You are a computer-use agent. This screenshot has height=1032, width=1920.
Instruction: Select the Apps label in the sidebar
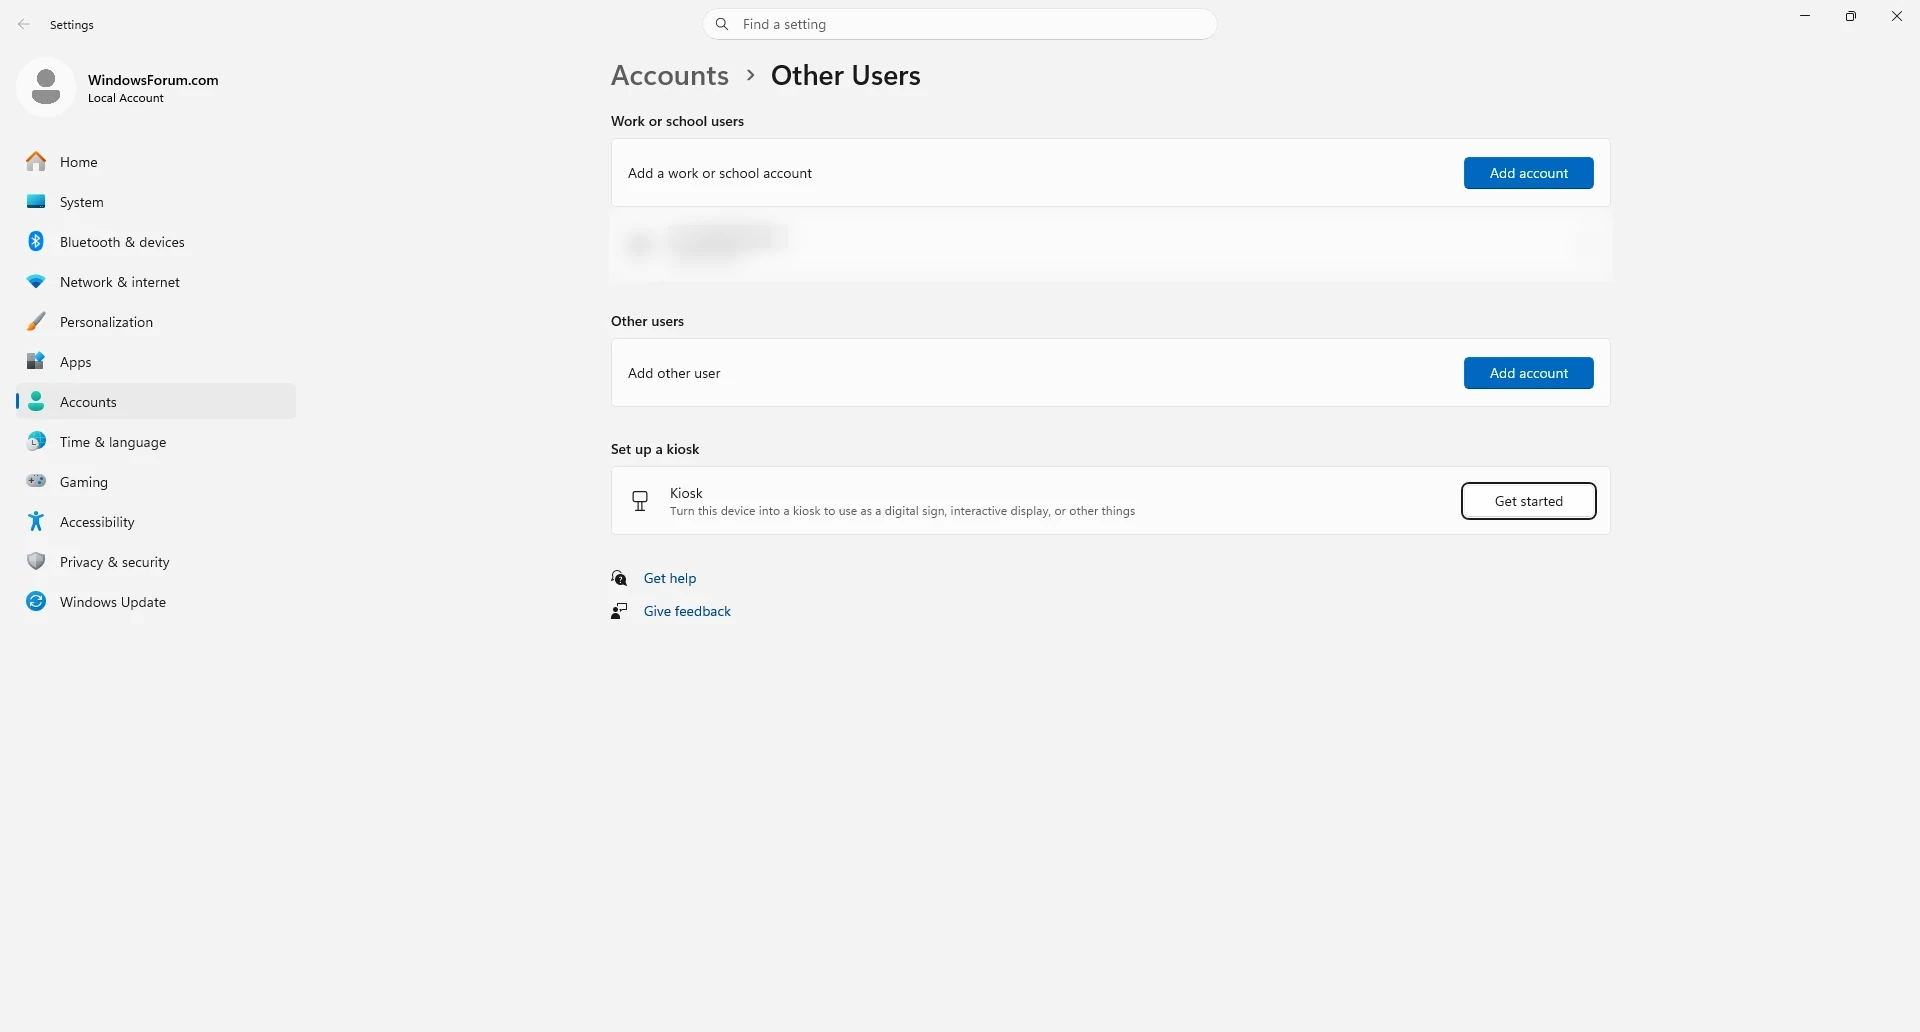pyautogui.click(x=76, y=362)
